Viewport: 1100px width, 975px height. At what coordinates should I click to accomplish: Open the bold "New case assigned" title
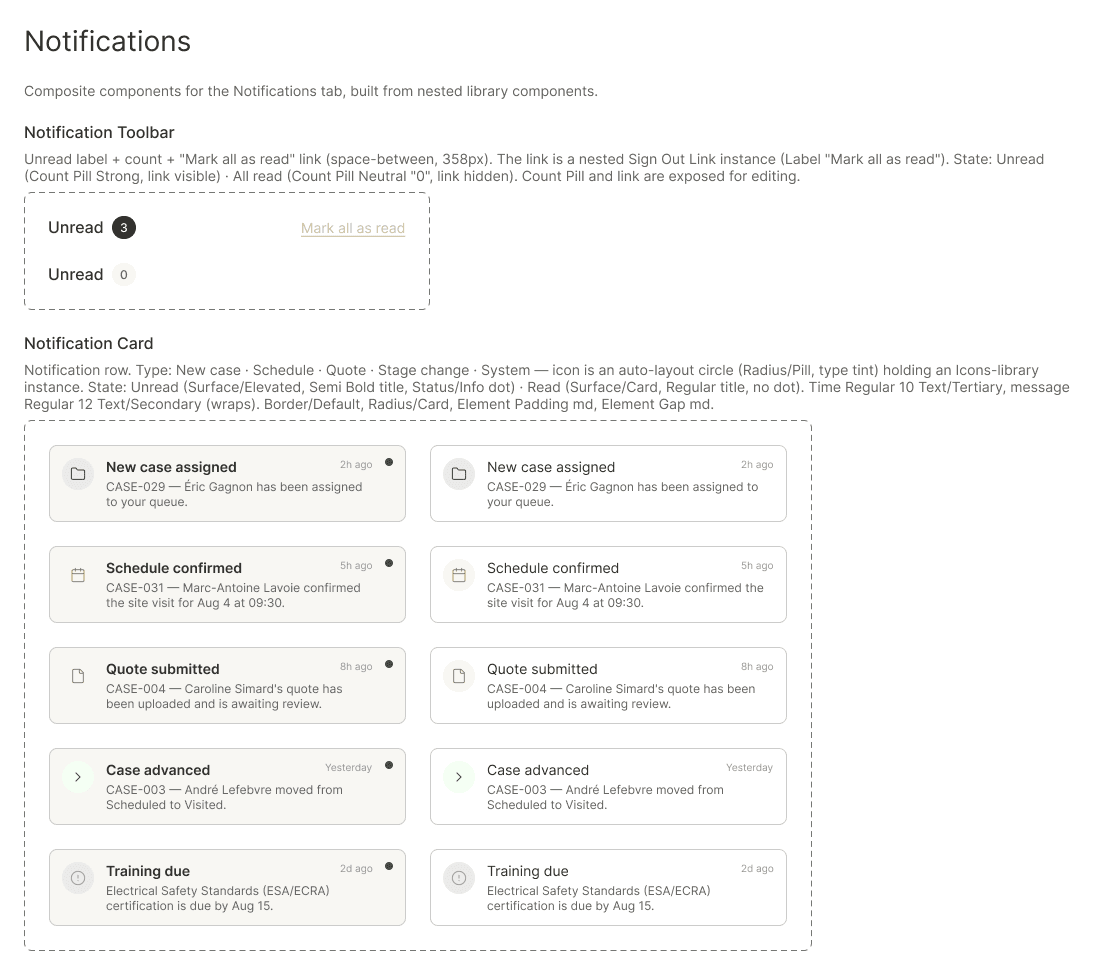point(171,467)
